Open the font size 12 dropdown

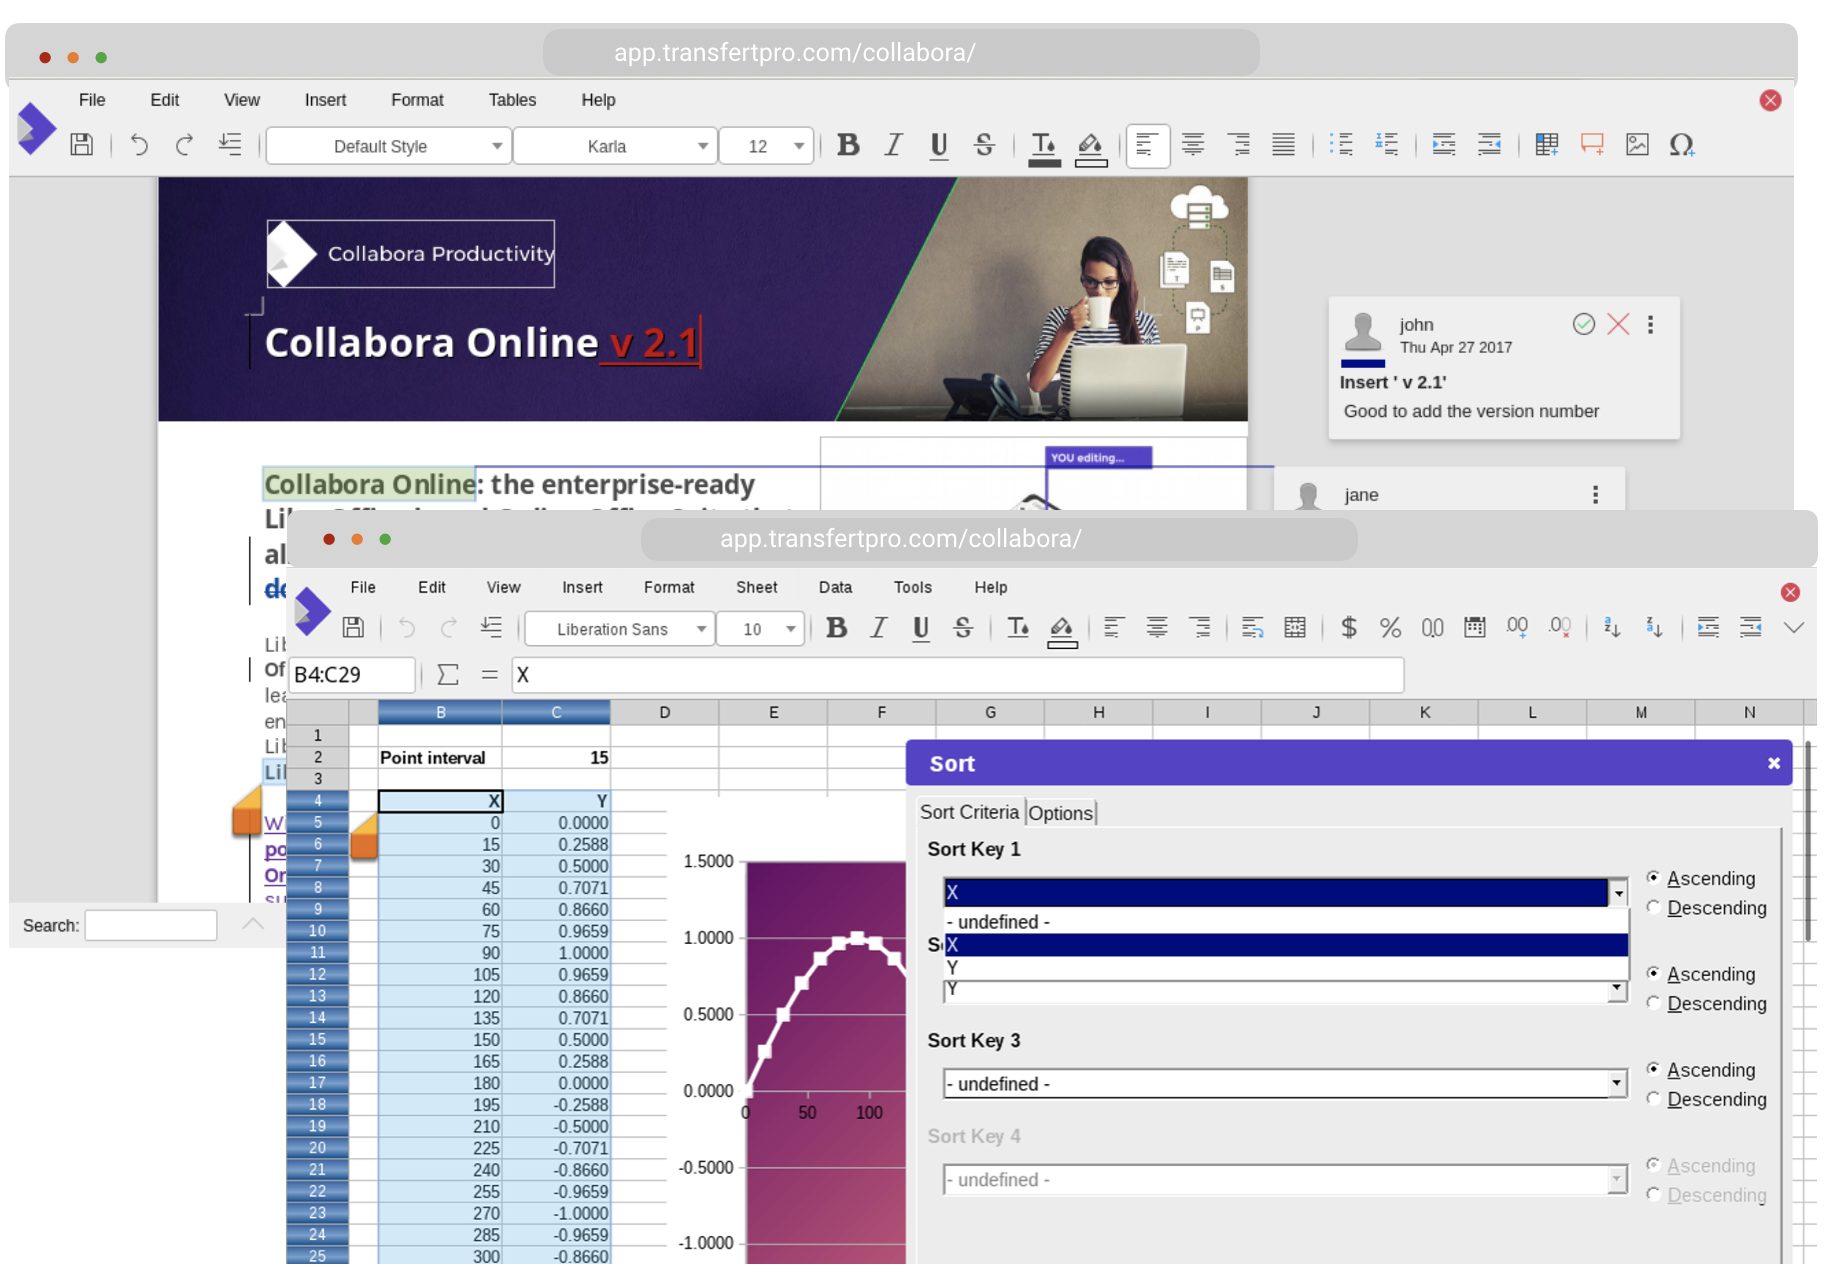pyautogui.click(x=766, y=146)
